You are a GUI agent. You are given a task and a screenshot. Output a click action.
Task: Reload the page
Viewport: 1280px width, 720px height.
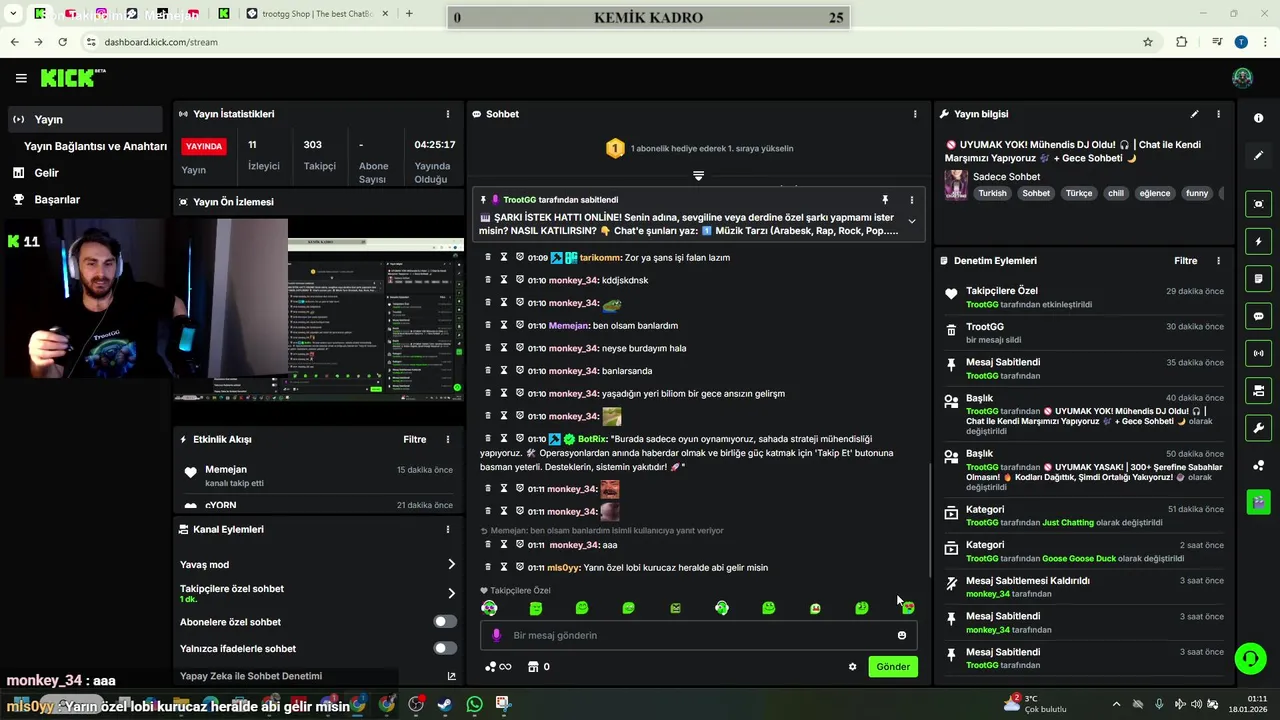pos(63,42)
